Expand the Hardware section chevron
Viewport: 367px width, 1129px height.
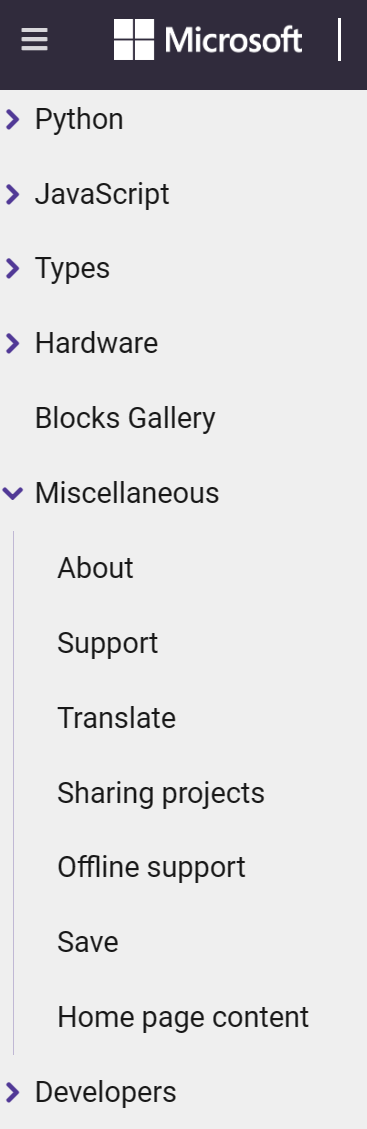[x=12, y=343]
